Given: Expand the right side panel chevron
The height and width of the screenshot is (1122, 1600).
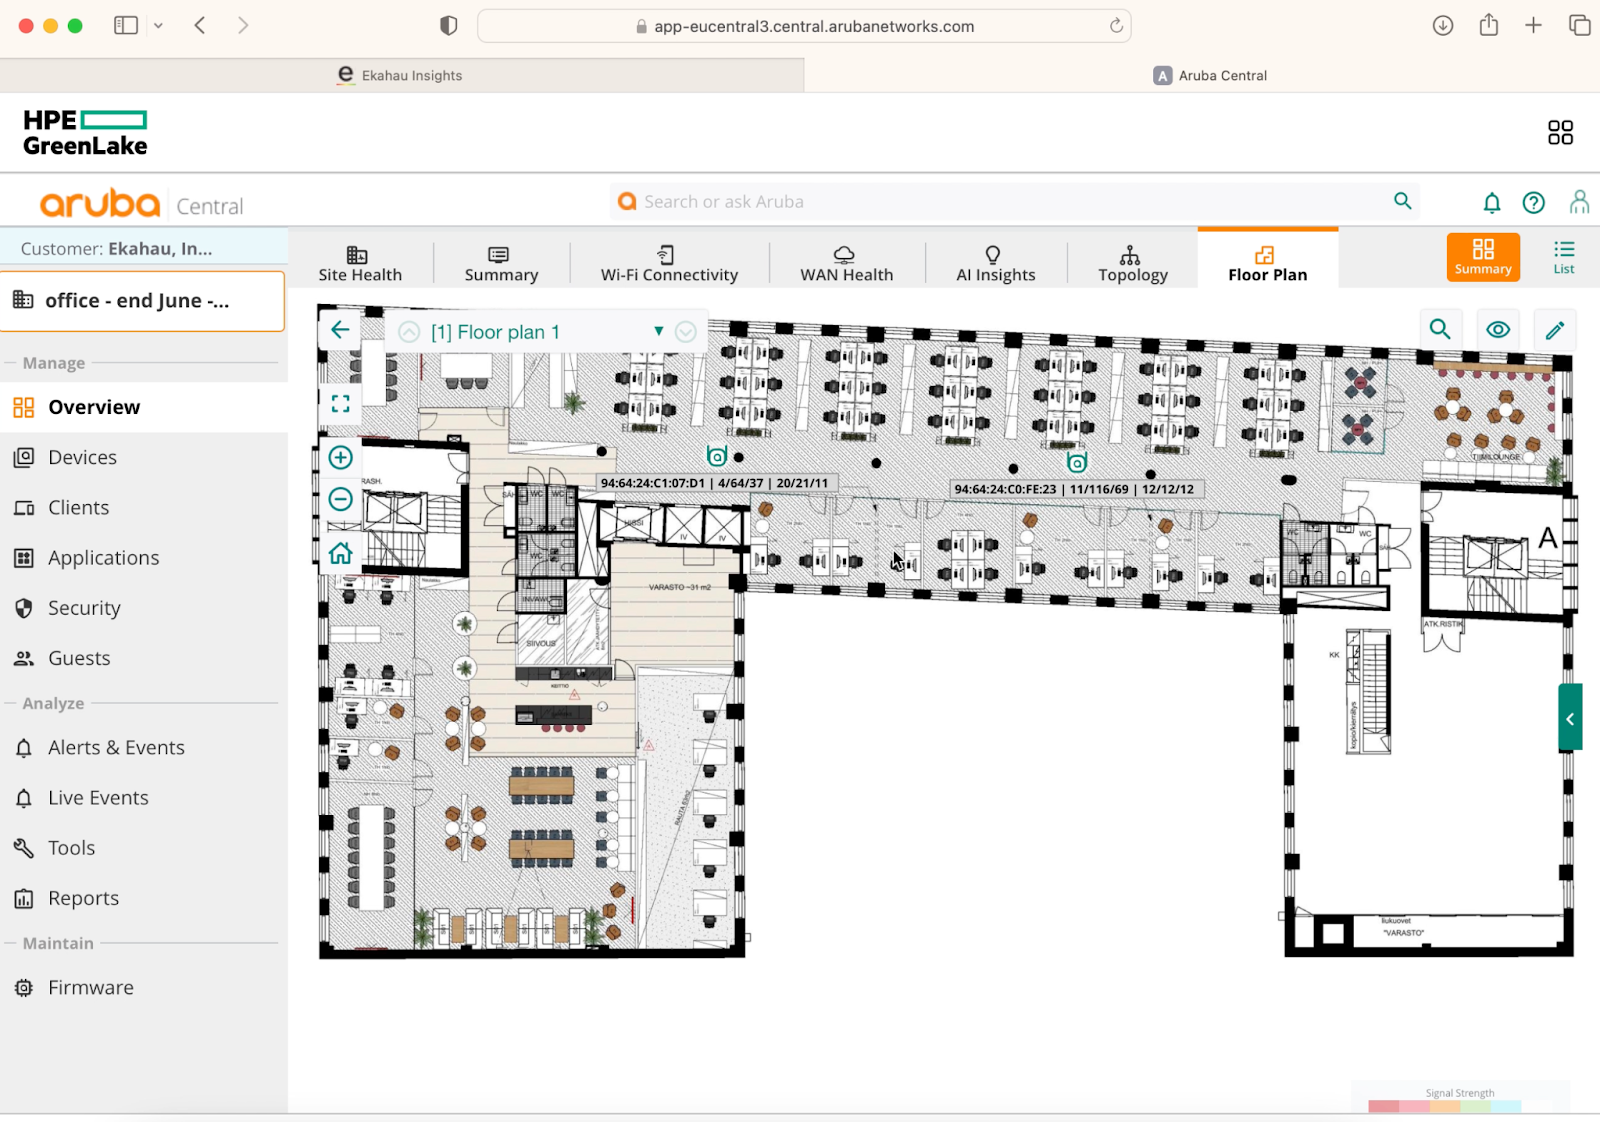Looking at the screenshot, I should tap(1570, 718).
